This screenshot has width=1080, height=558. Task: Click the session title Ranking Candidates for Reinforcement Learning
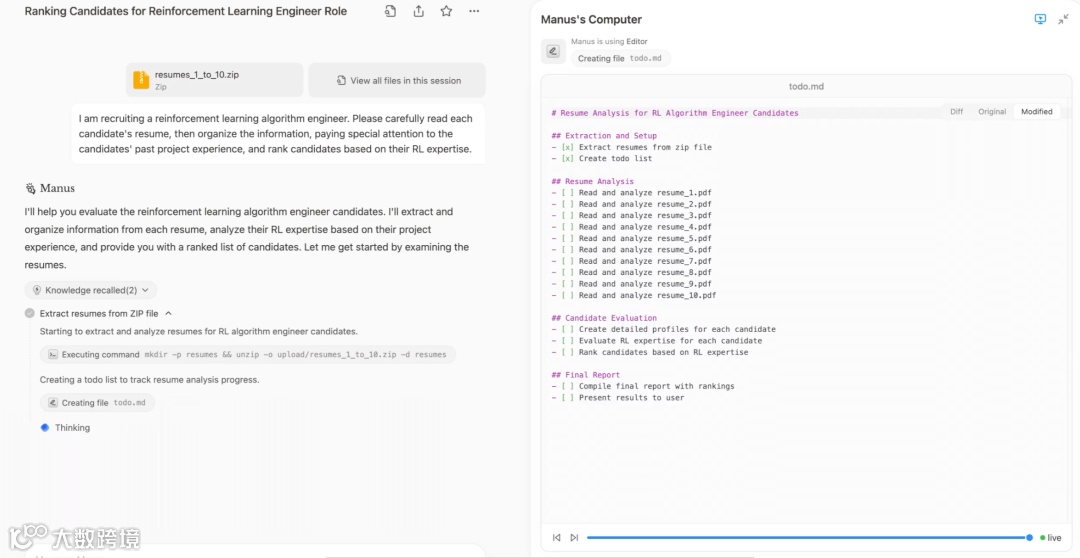pyautogui.click(x=186, y=12)
